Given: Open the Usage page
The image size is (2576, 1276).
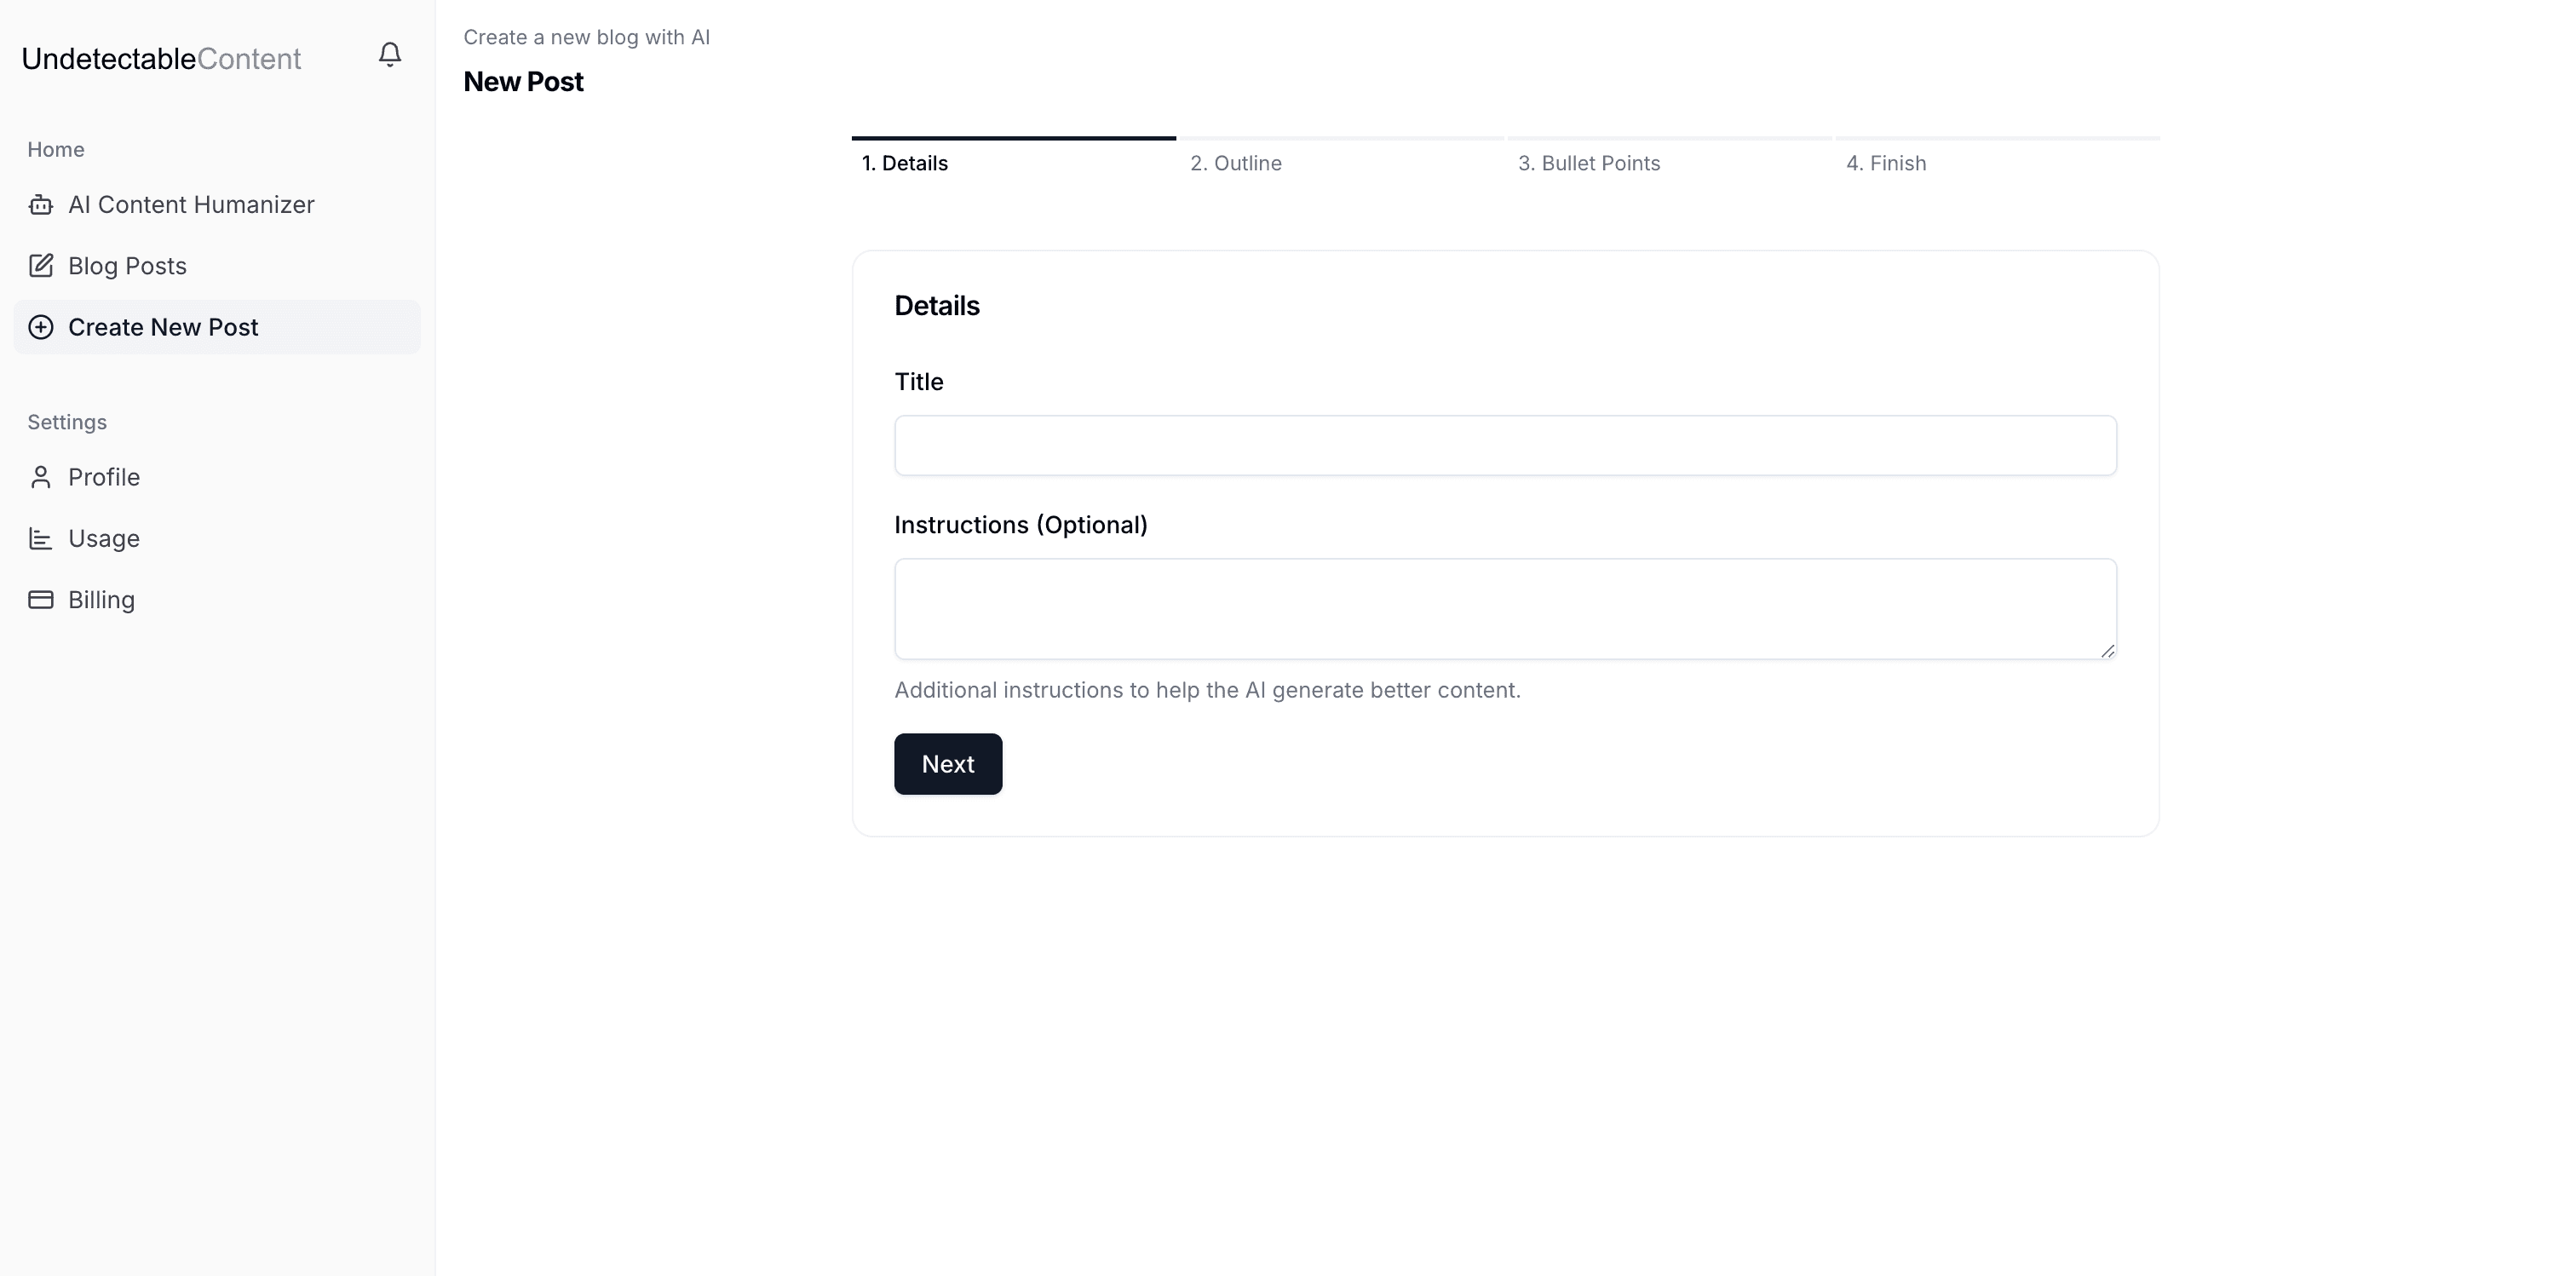Looking at the screenshot, I should [x=103, y=538].
